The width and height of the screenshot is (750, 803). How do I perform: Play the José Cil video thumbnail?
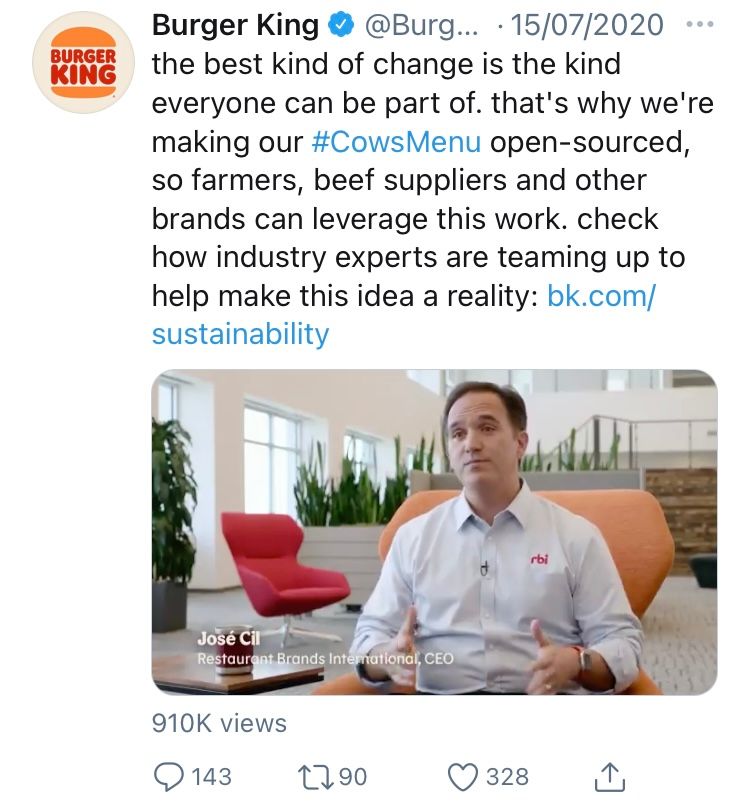[434, 532]
